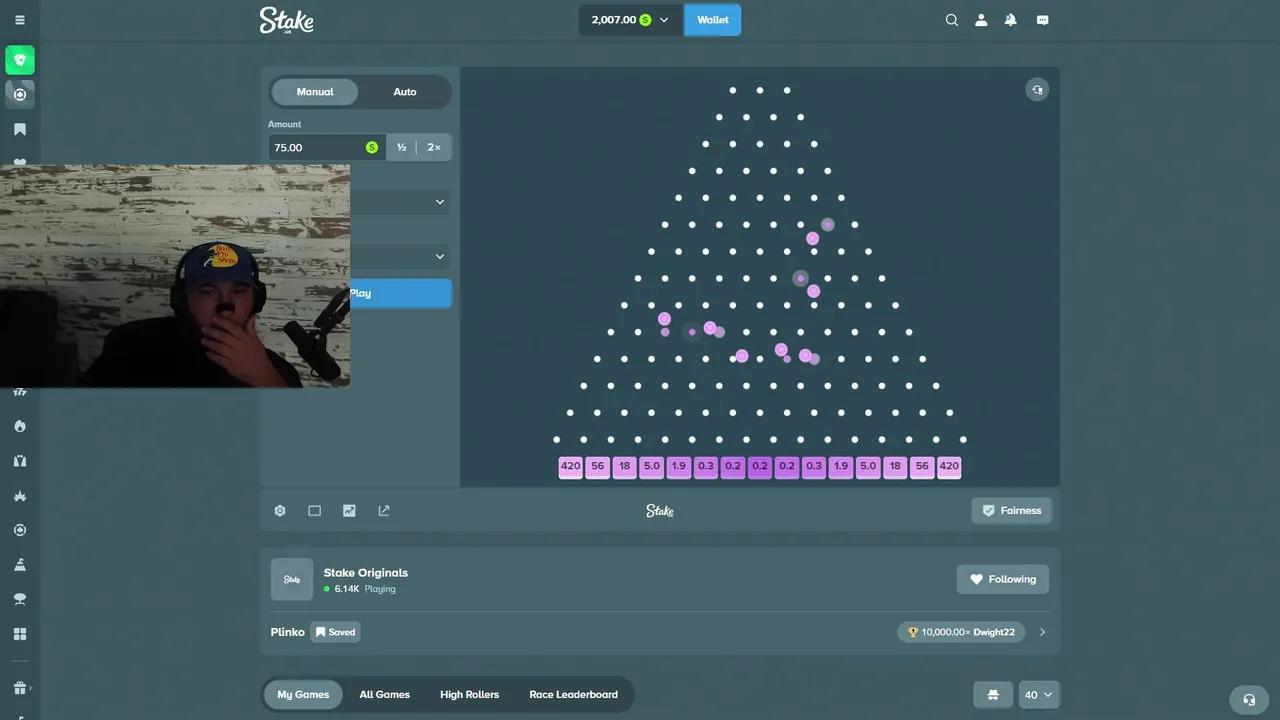Switch to Manual betting tab
The height and width of the screenshot is (720, 1280).
pyautogui.click(x=315, y=92)
